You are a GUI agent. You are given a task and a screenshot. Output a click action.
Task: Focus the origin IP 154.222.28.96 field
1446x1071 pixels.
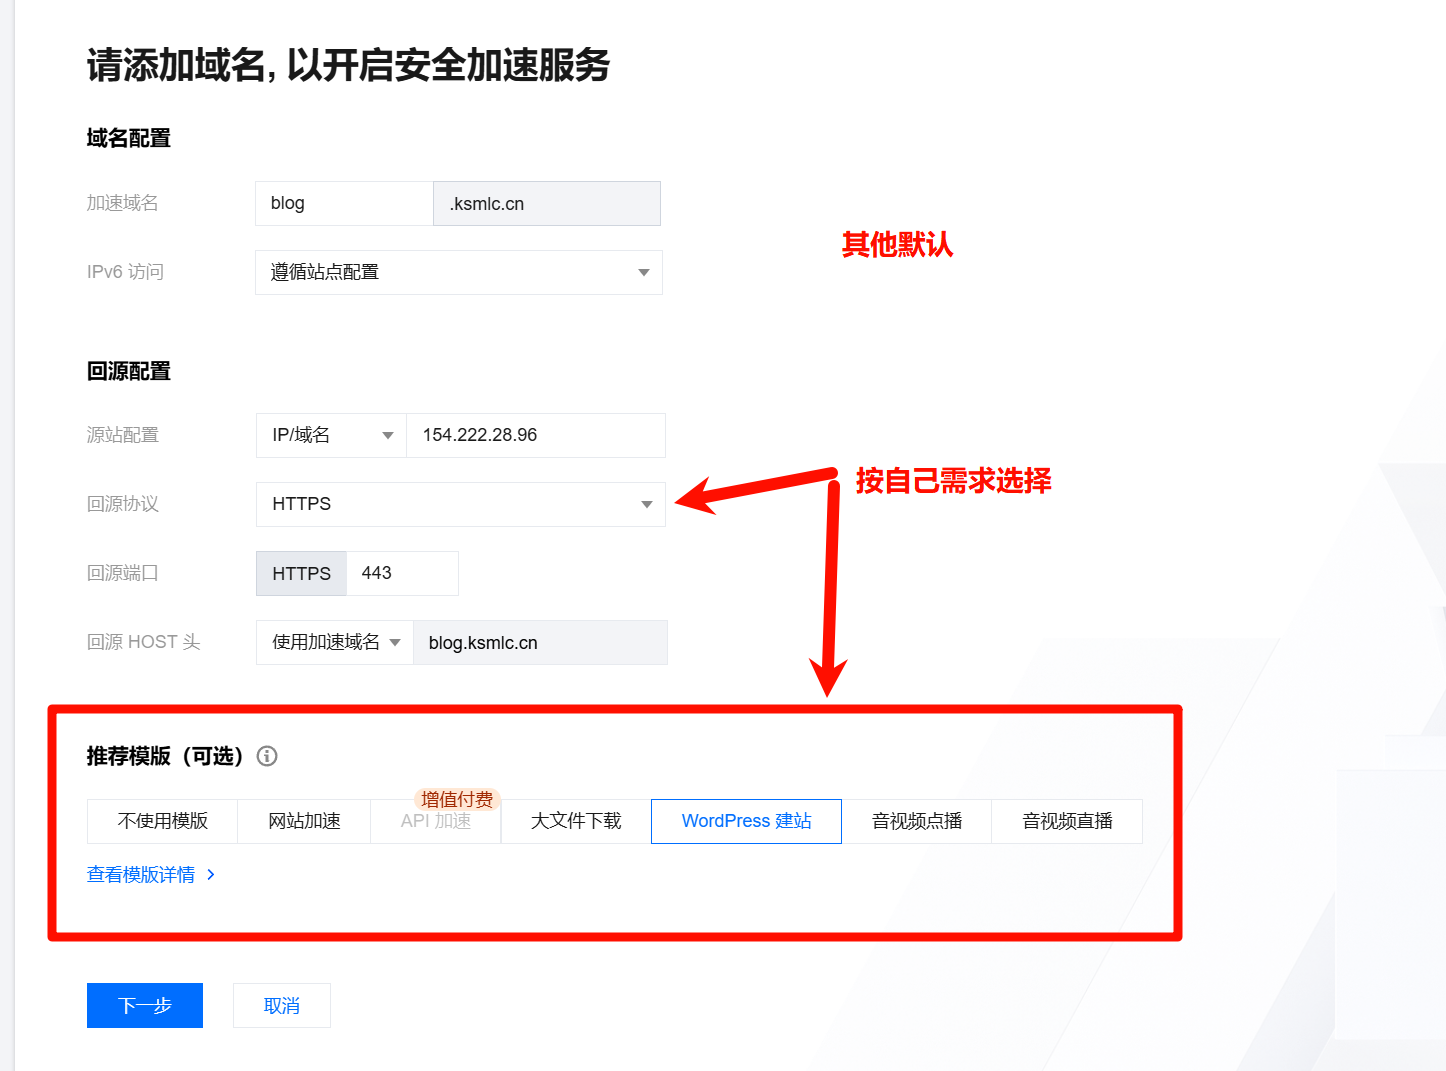click(x=535, y=435)
